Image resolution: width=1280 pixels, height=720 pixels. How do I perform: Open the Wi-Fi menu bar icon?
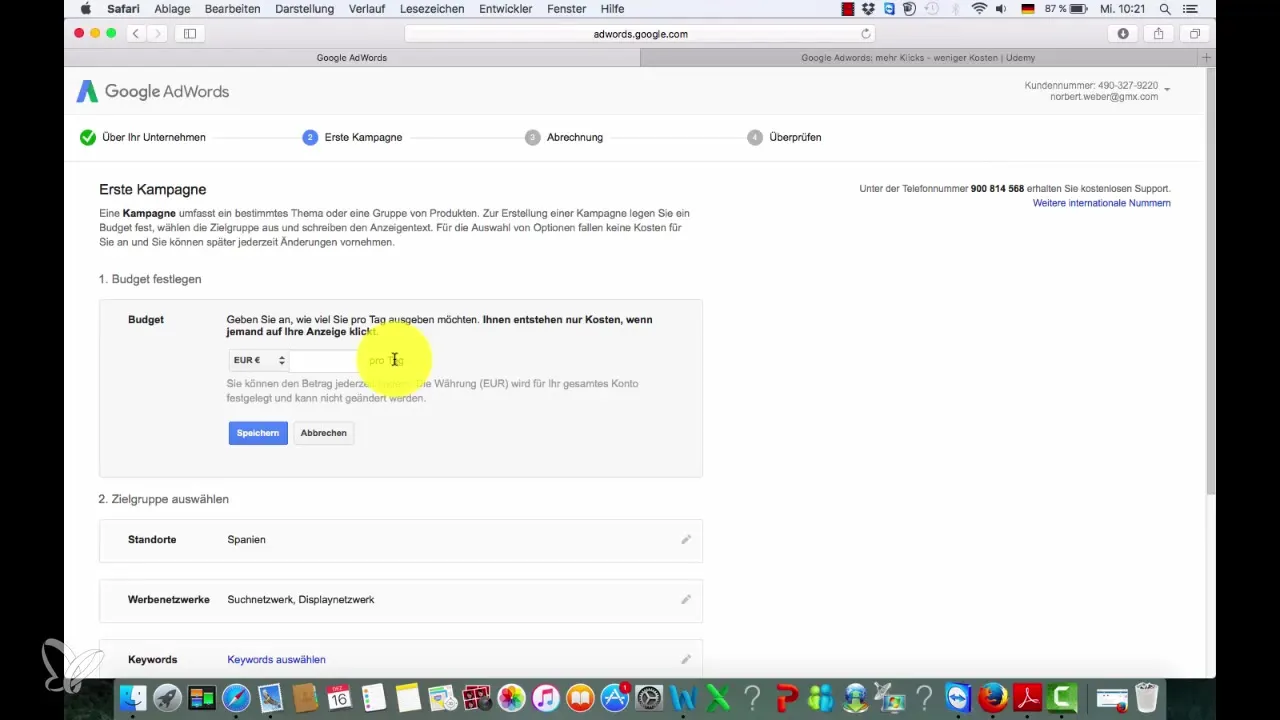(x=979, y=9)
